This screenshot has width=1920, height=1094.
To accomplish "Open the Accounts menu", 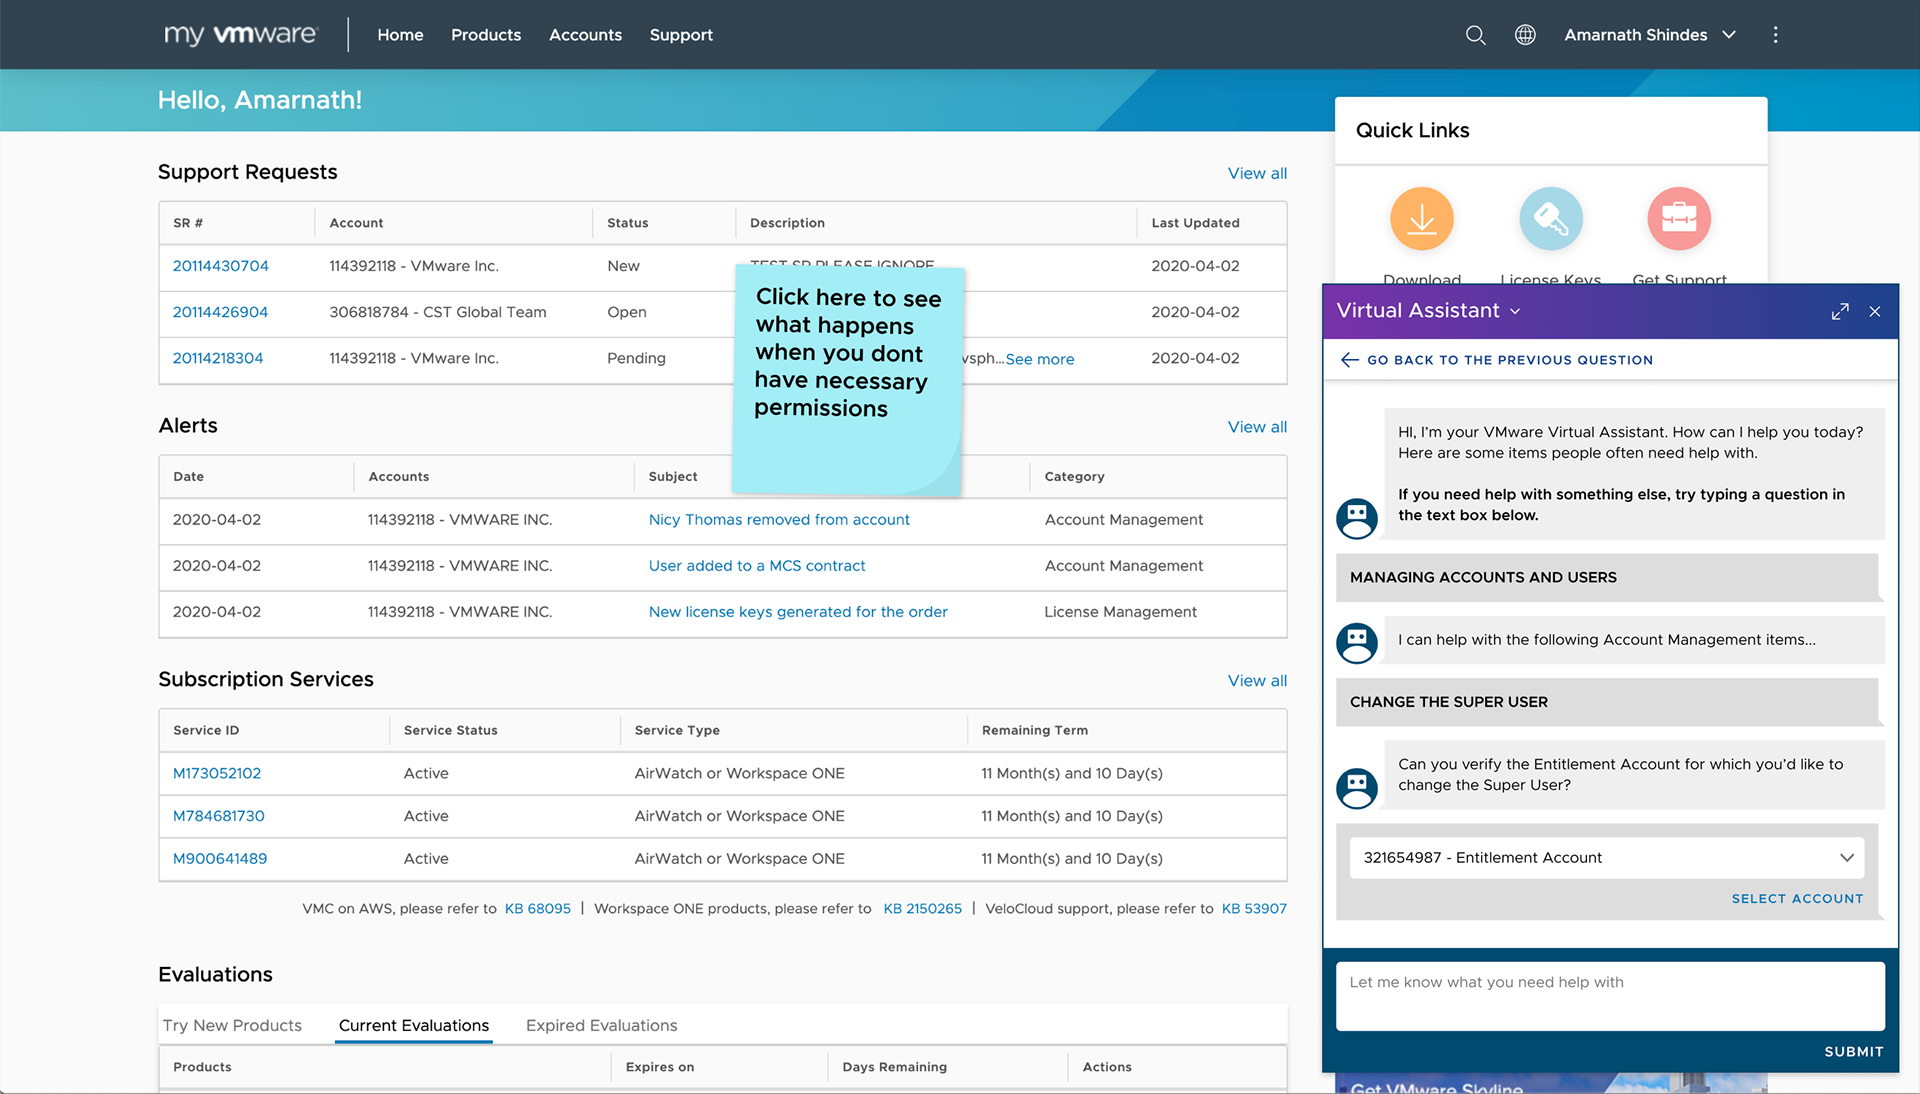I will 585,35.
